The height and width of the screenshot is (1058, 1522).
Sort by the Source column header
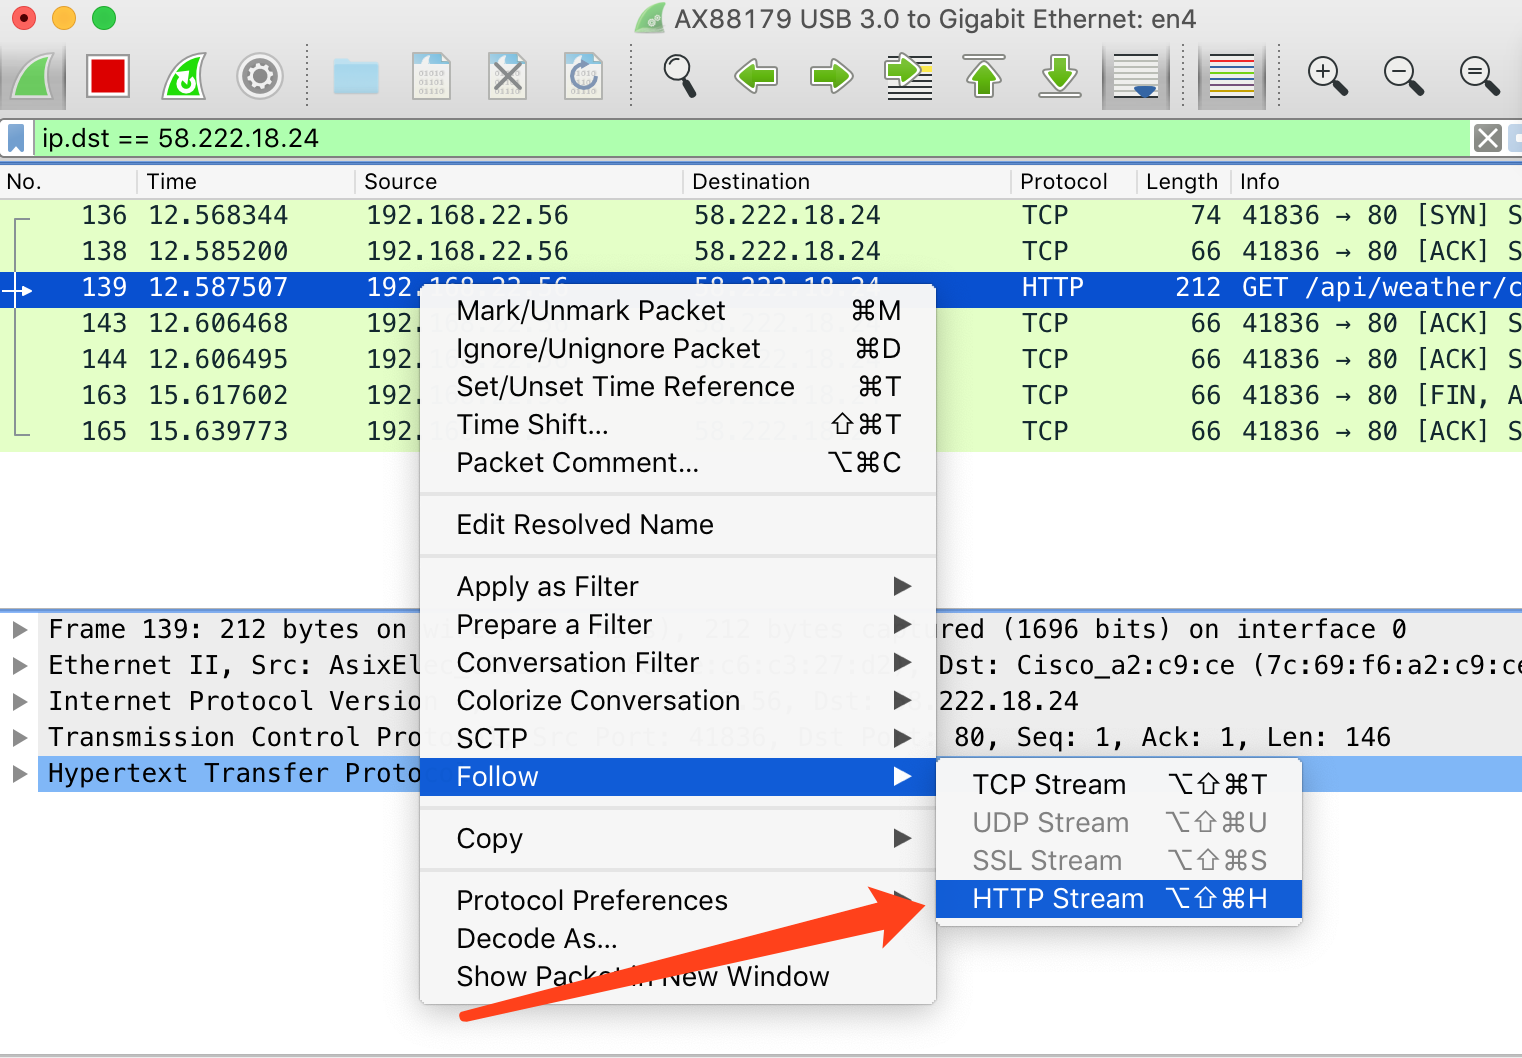pyautogui.click(x=519, y=181)
